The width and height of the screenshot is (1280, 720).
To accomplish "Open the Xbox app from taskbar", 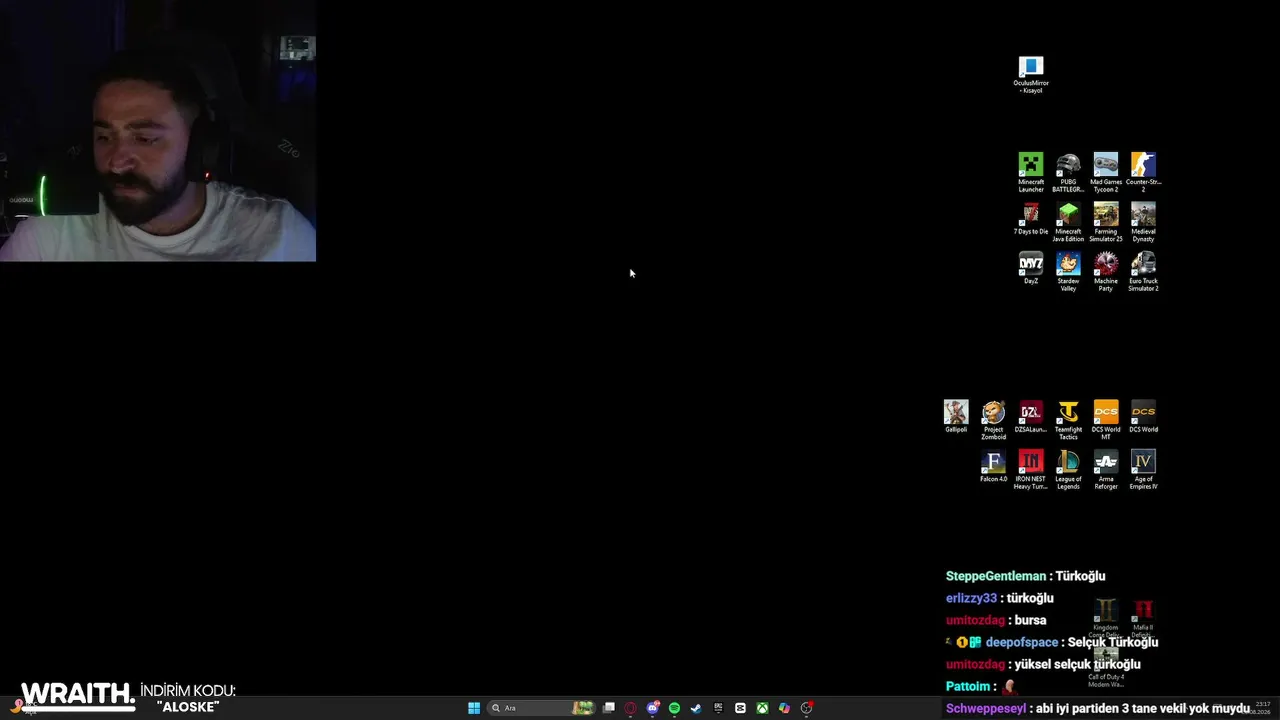I will click(x=762, y=708).
